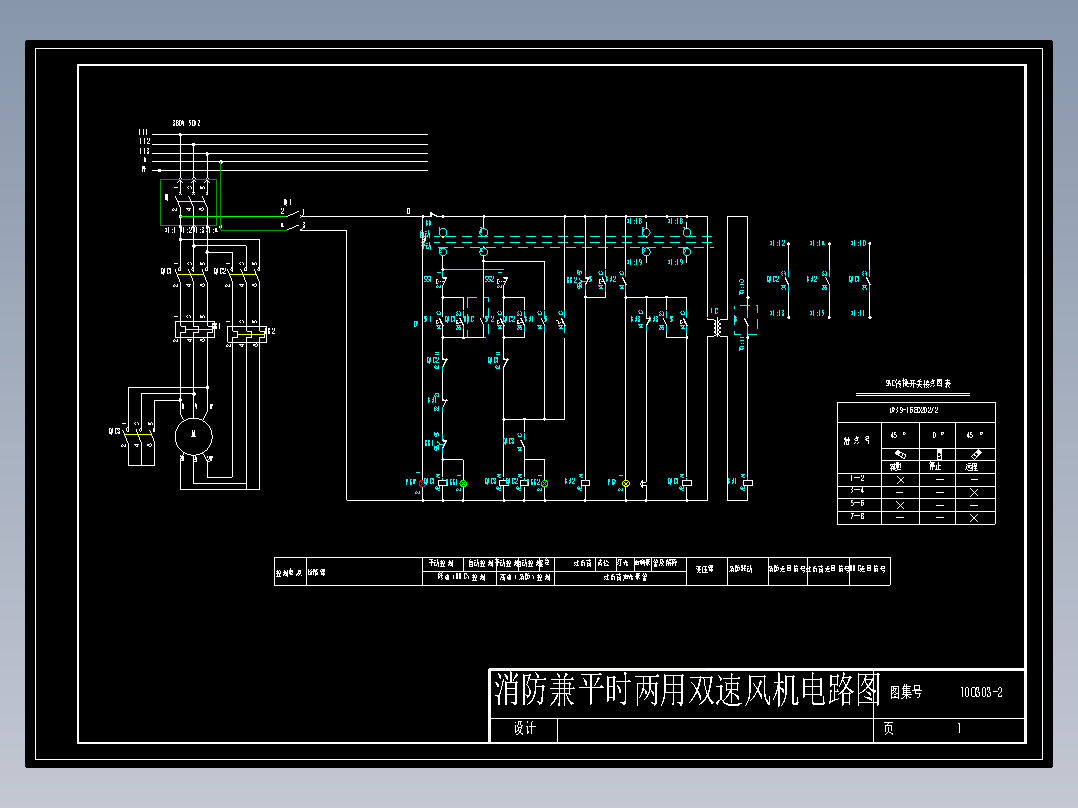The height and width of the screenshot is (808, 1078).
Task: Click the 远程 column label in table
Action: pyautogui.click(x=972, y=466)
